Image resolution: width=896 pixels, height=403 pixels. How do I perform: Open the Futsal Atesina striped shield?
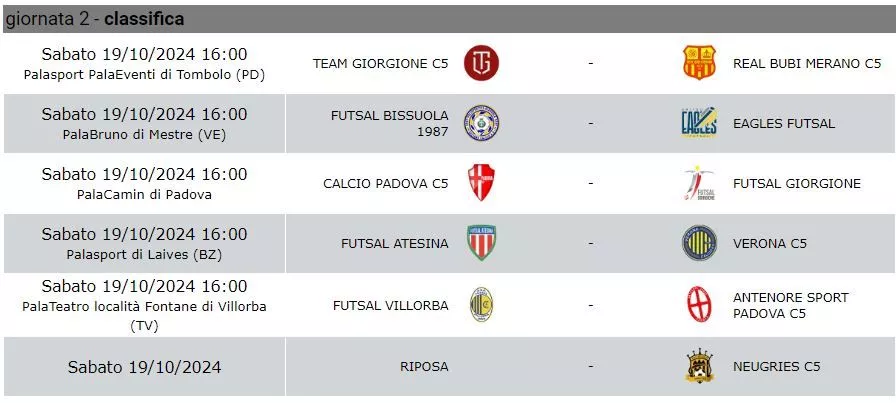[481, 243]
